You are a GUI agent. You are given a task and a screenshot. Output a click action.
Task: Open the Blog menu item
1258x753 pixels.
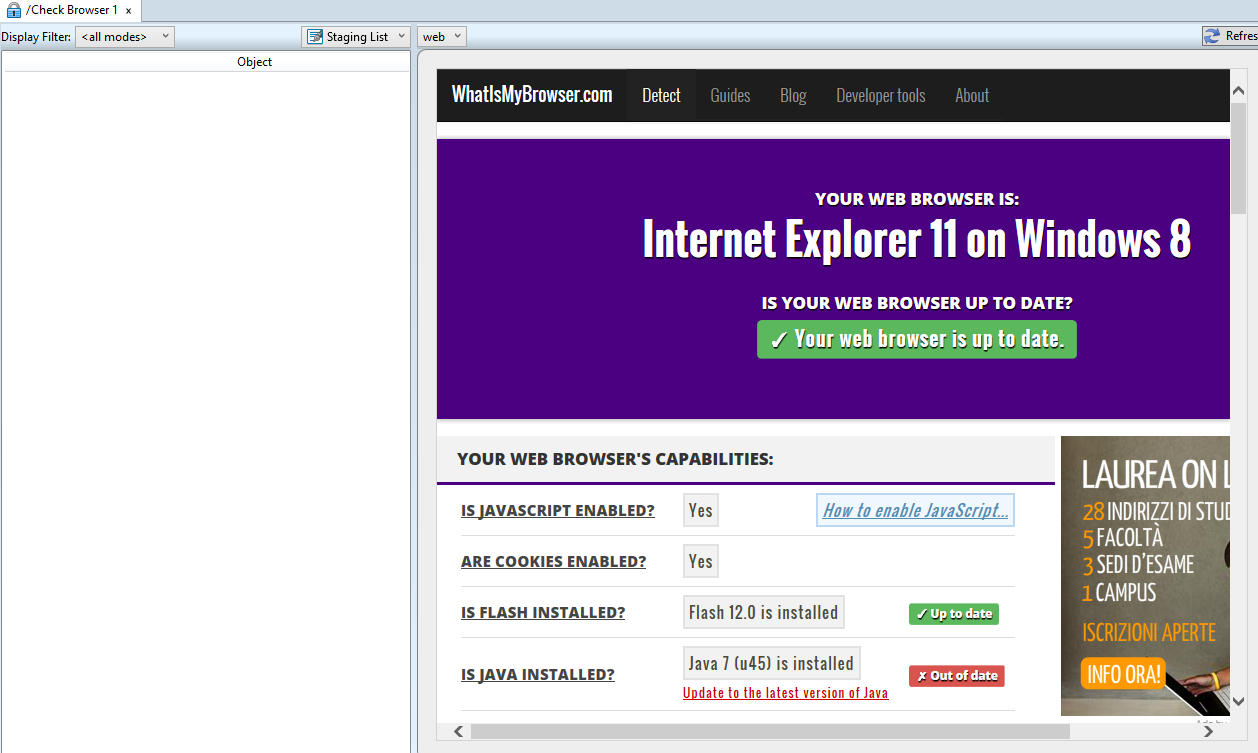click(793, 96)
